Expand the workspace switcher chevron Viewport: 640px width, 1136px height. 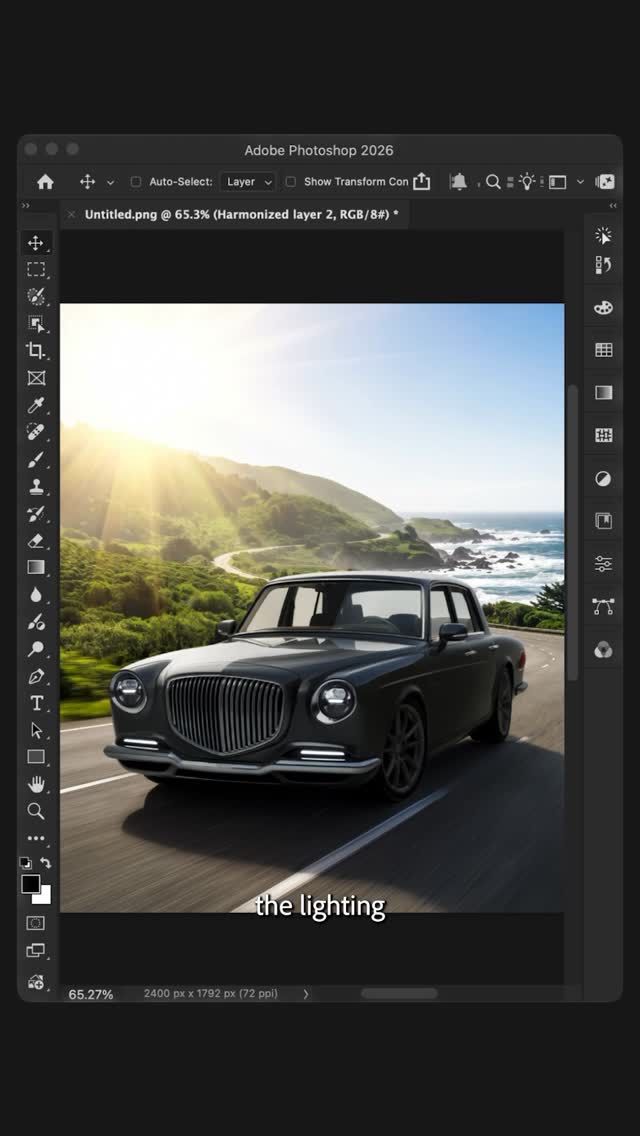(x=580, y=182)
